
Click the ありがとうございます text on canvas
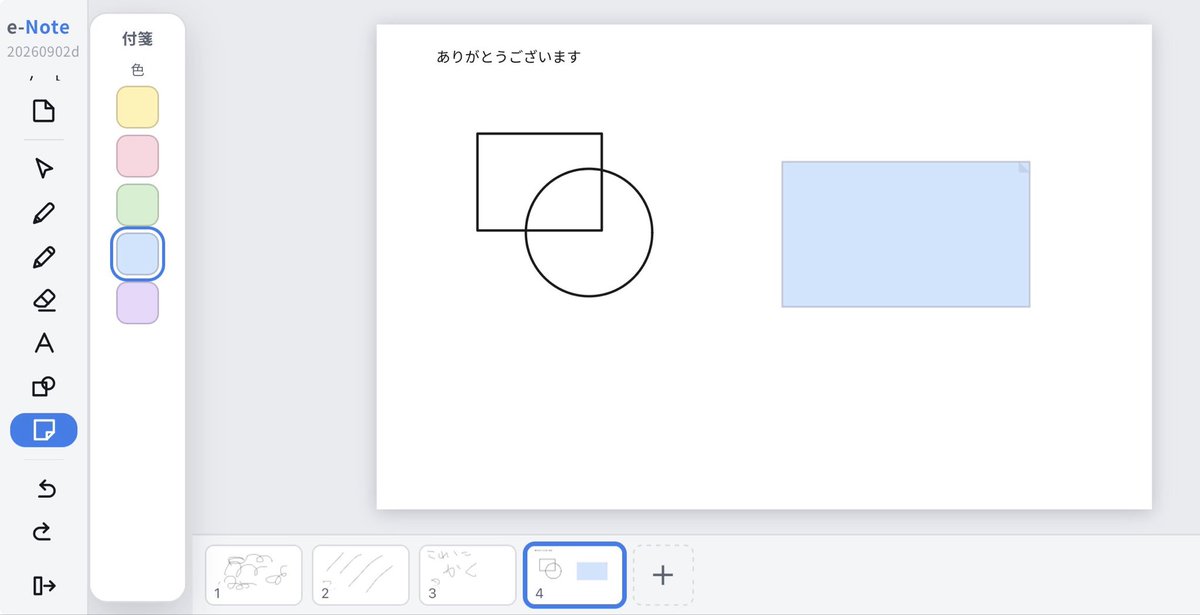508,57
